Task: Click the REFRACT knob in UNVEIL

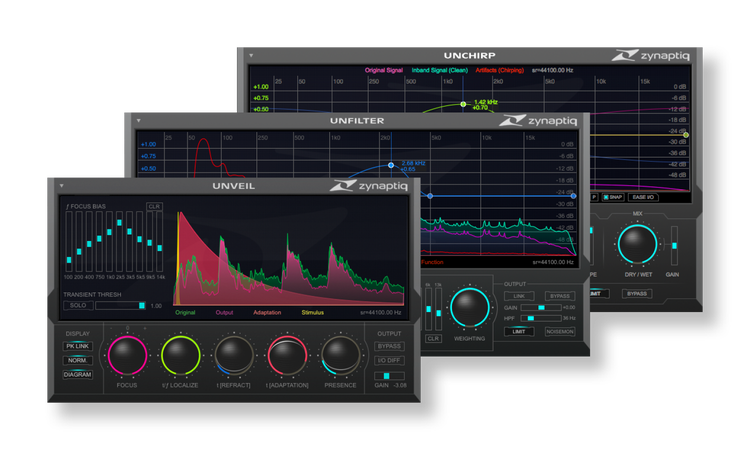Action: [234, 355]
